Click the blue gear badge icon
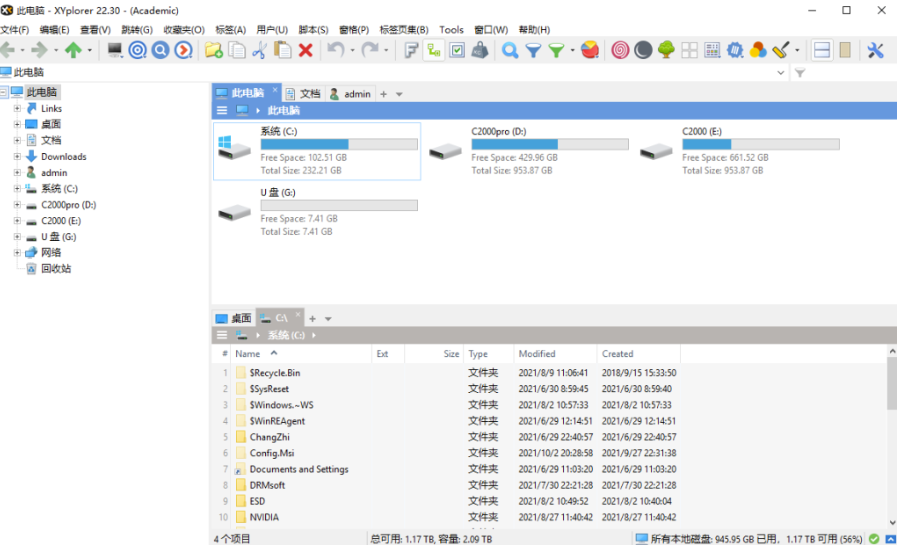The width and height of the screenshot is (904, 553). pyautogui.click(x=735, y=50)
